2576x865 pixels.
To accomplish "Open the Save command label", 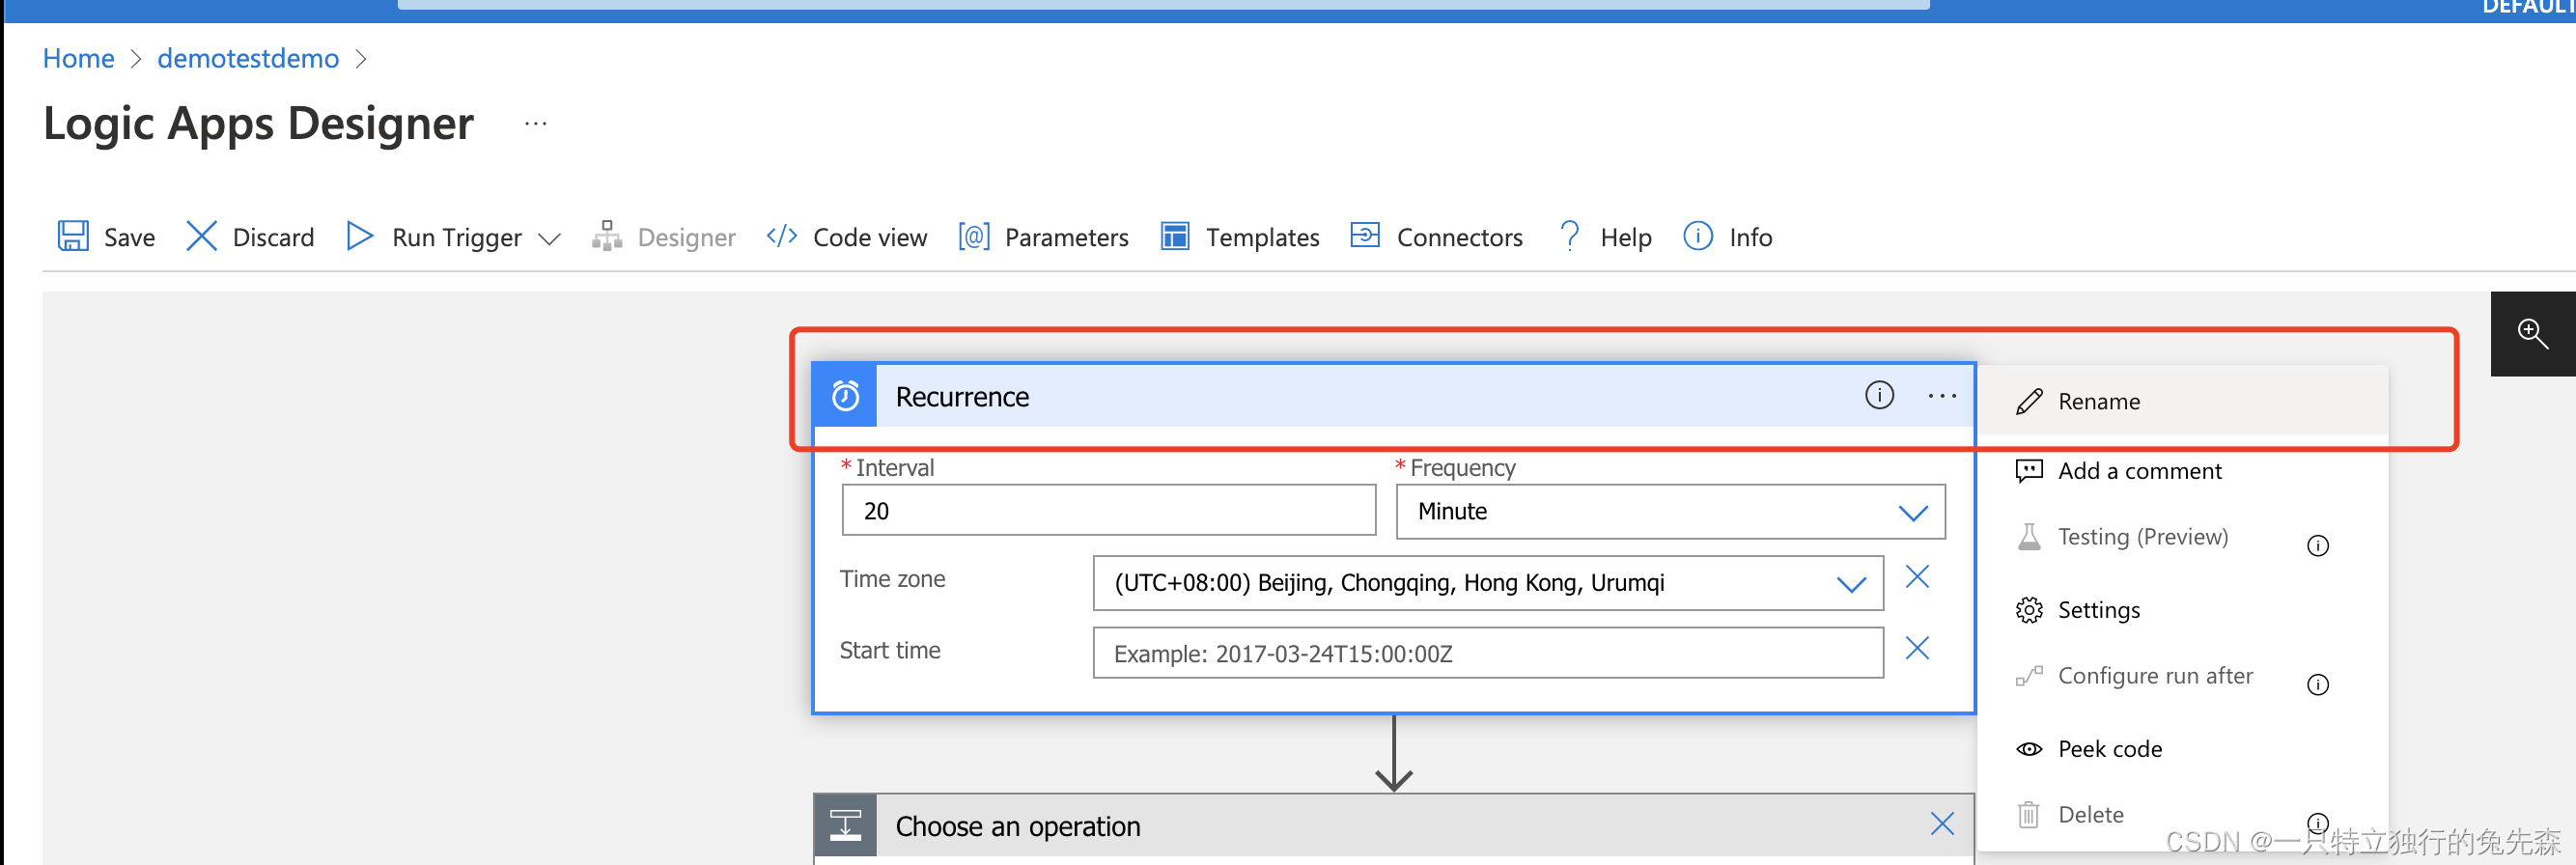I will coord(129,237).
